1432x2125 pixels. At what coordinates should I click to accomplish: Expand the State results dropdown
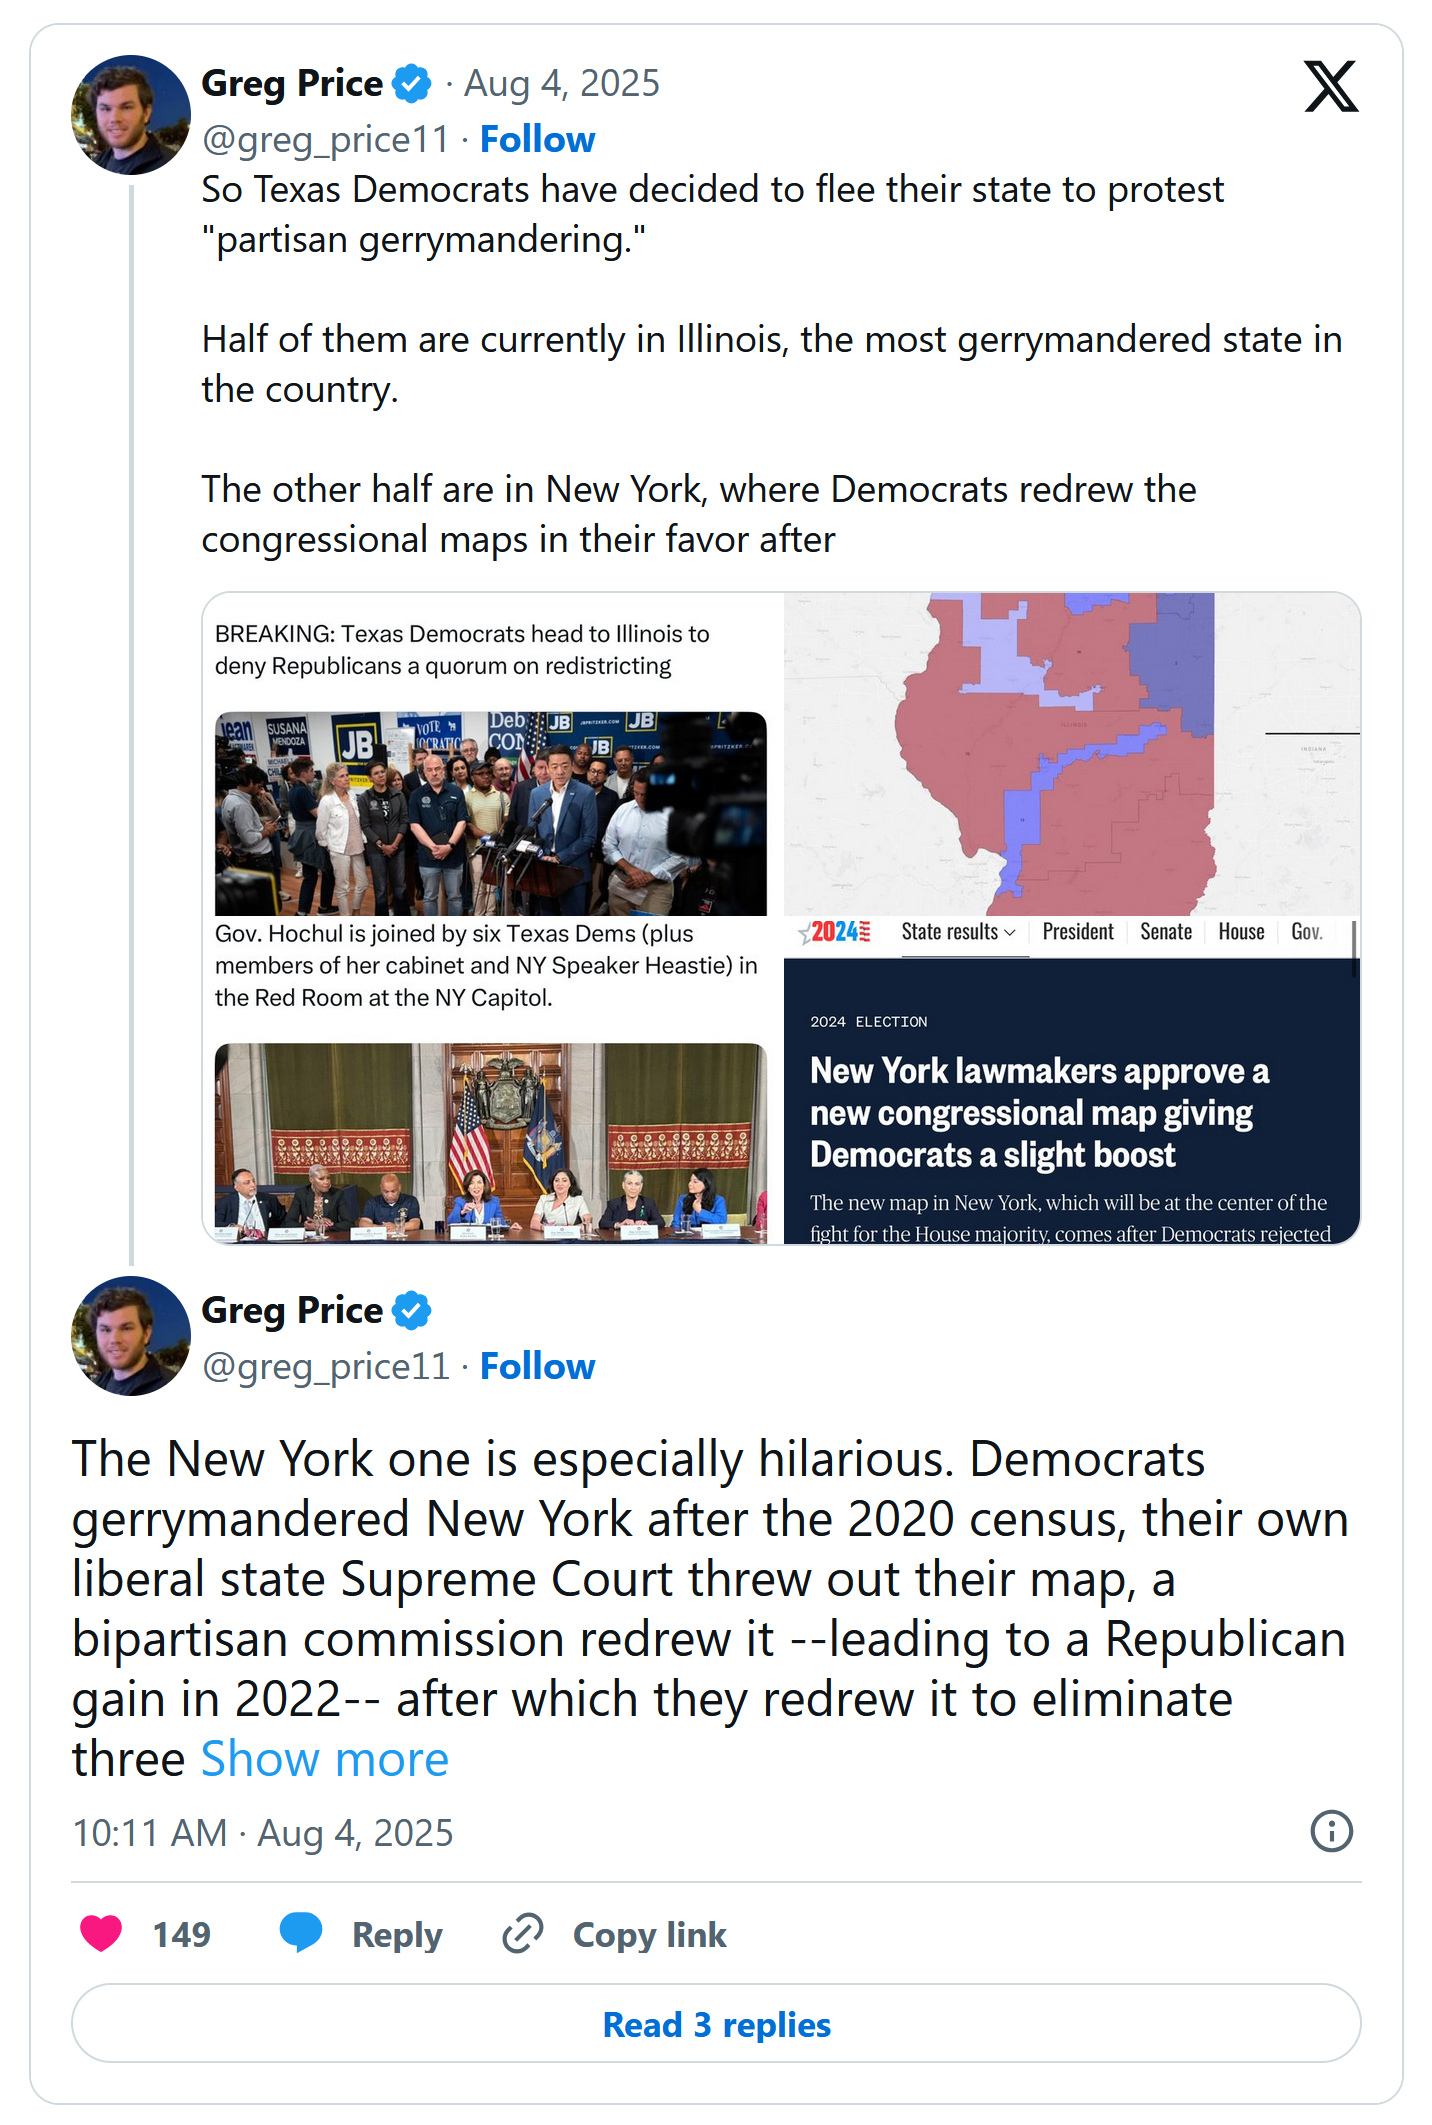tap(958, 932)
